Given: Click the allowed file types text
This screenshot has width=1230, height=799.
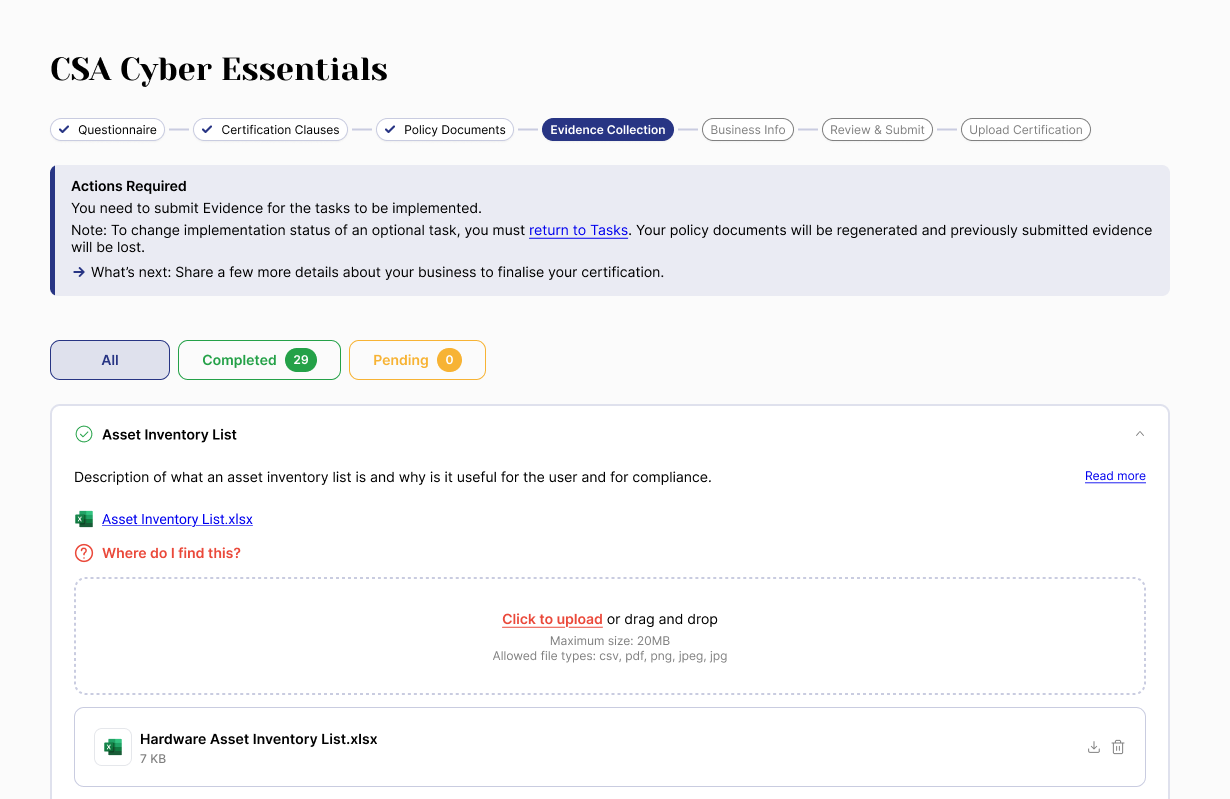Looking at the screenshot, I should pos(610,656).
